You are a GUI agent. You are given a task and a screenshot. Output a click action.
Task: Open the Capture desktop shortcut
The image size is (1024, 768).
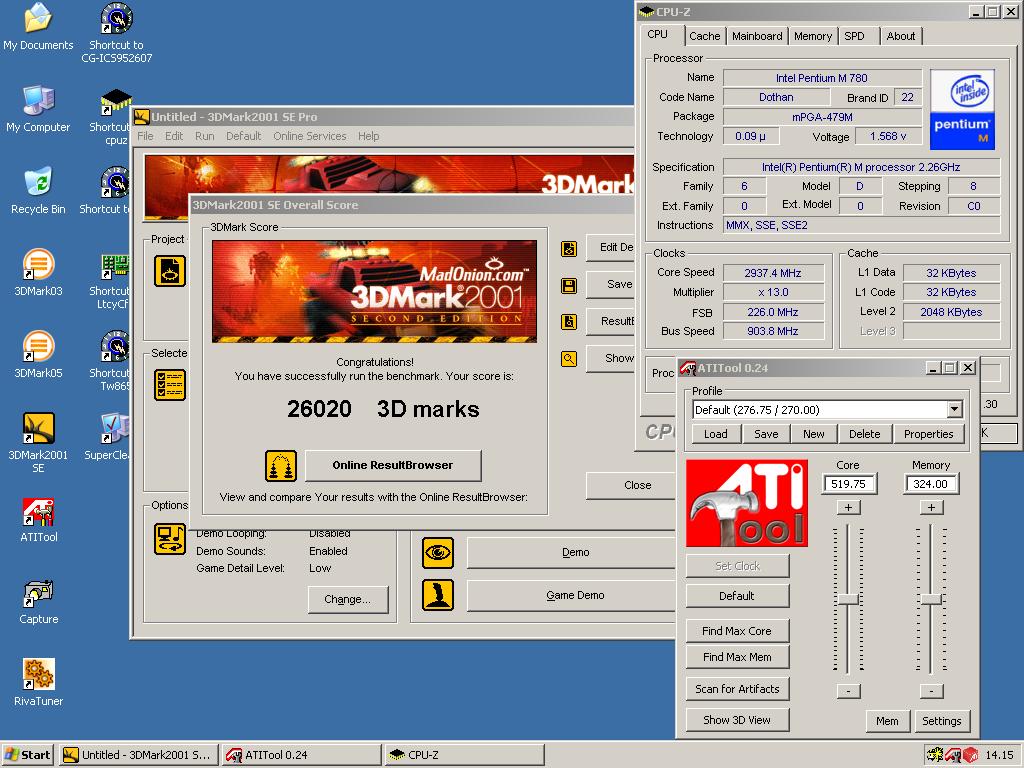point(38,601)
